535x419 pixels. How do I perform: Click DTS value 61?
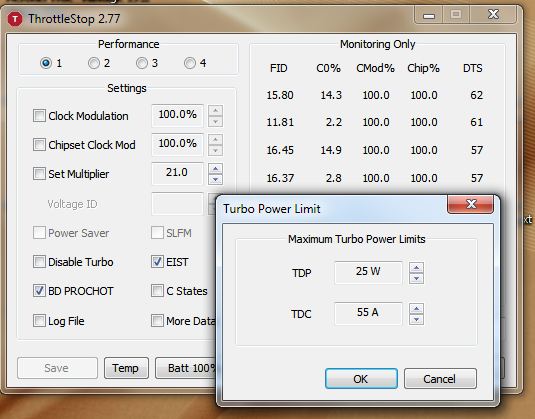[477, 122]
